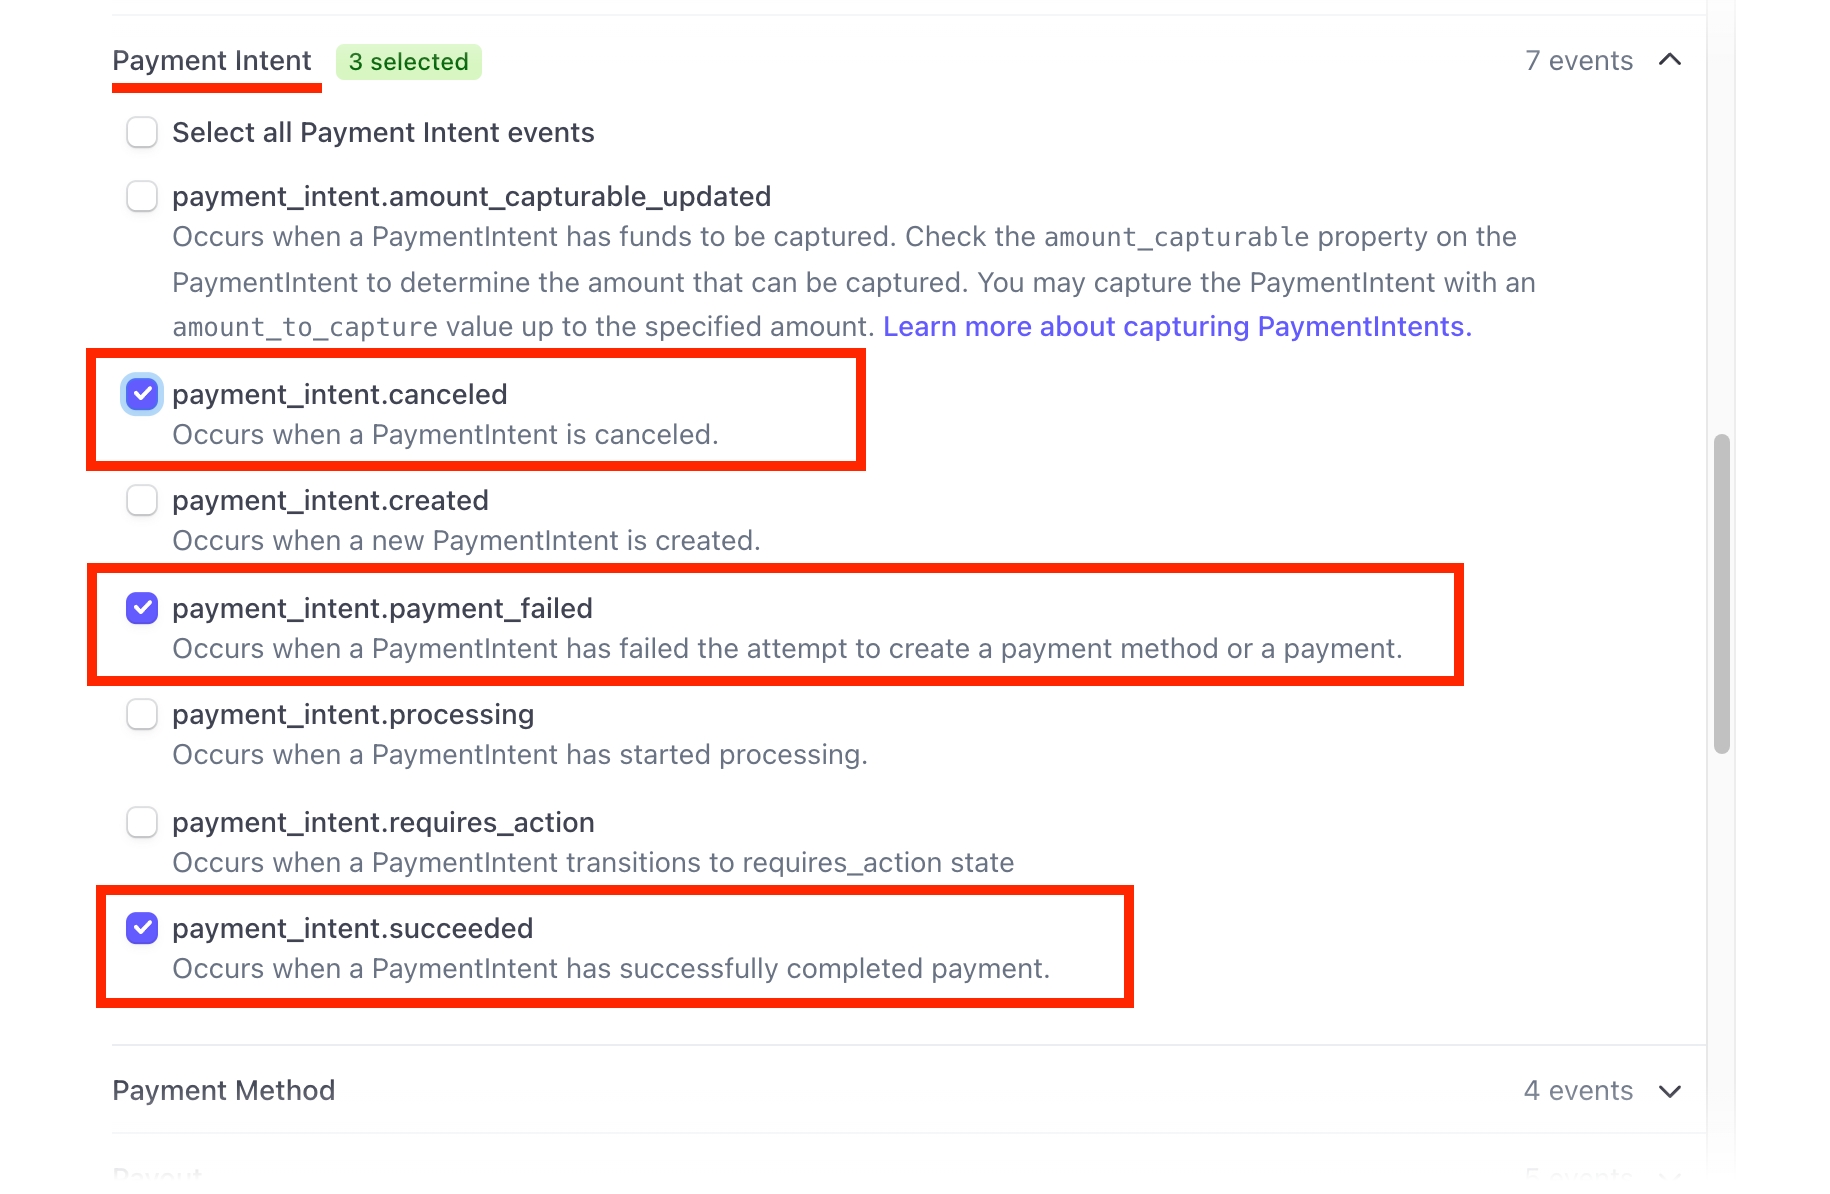Click the 3 selected badge

pyautogui.click(x=408, y=62)
